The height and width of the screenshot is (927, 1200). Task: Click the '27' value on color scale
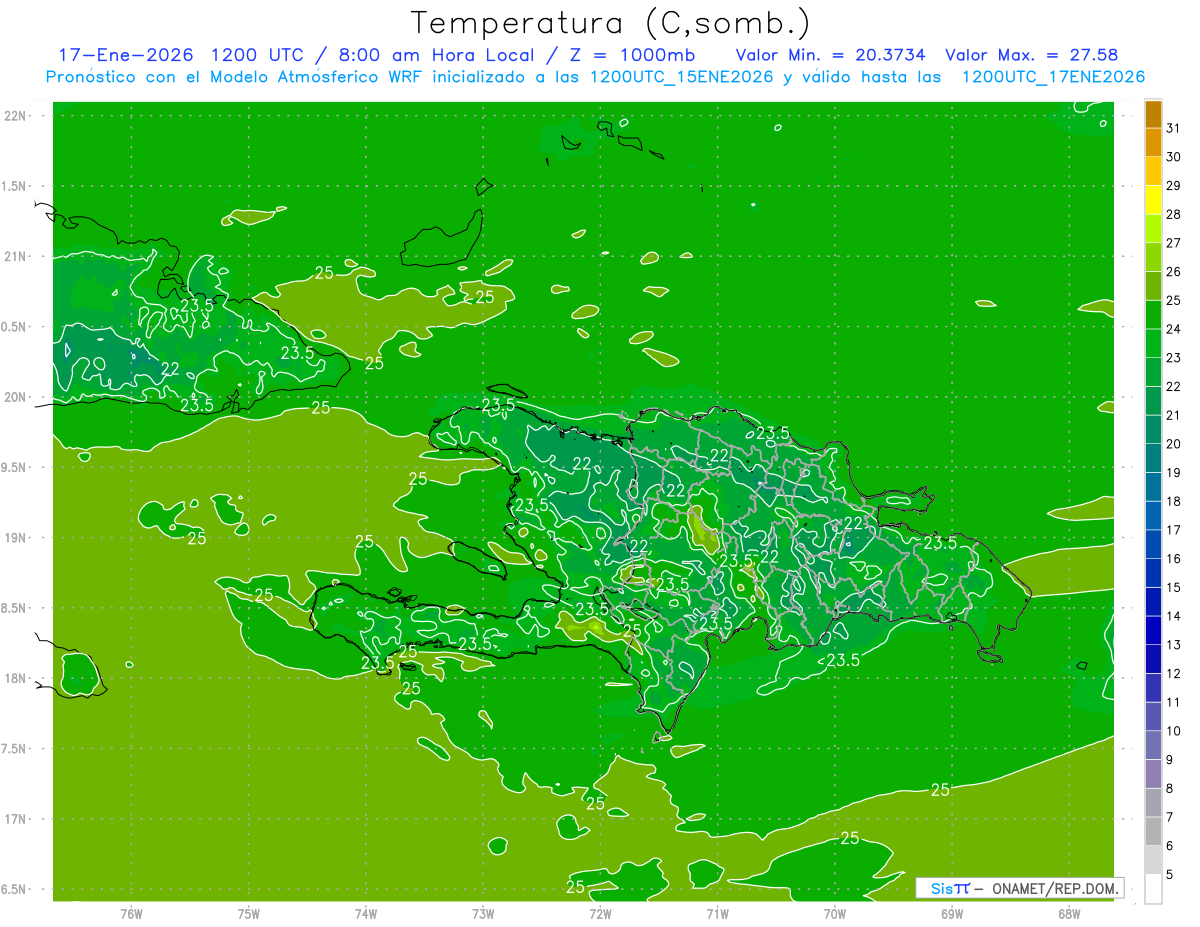(1174, 243)
